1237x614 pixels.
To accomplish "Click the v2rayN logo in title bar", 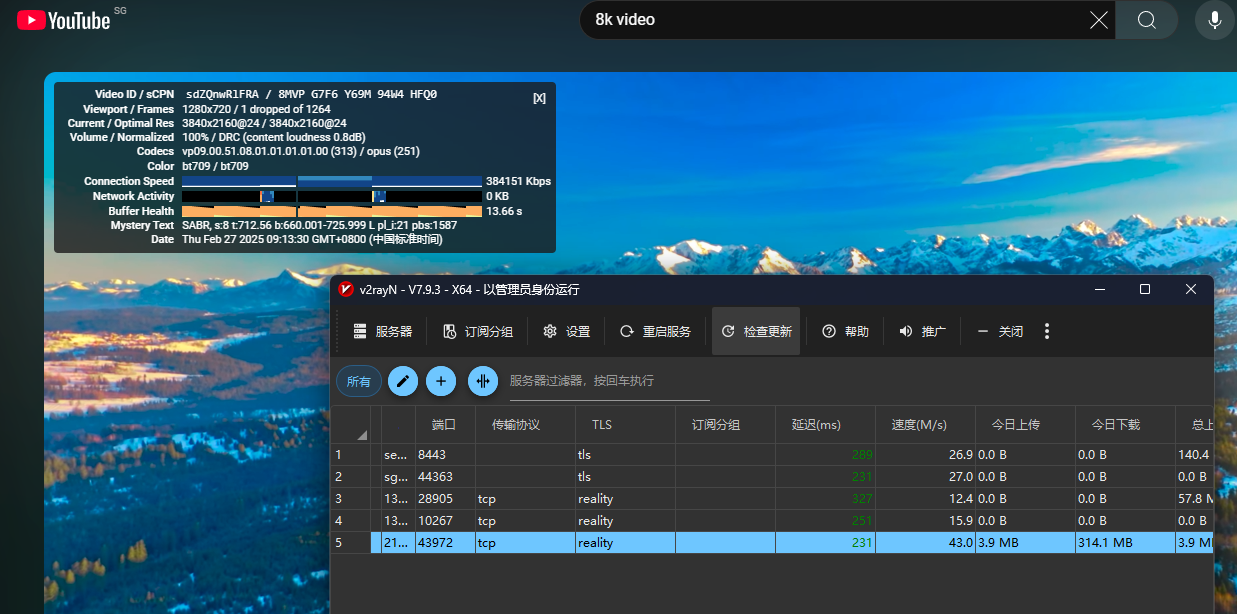I will [346, 290].
